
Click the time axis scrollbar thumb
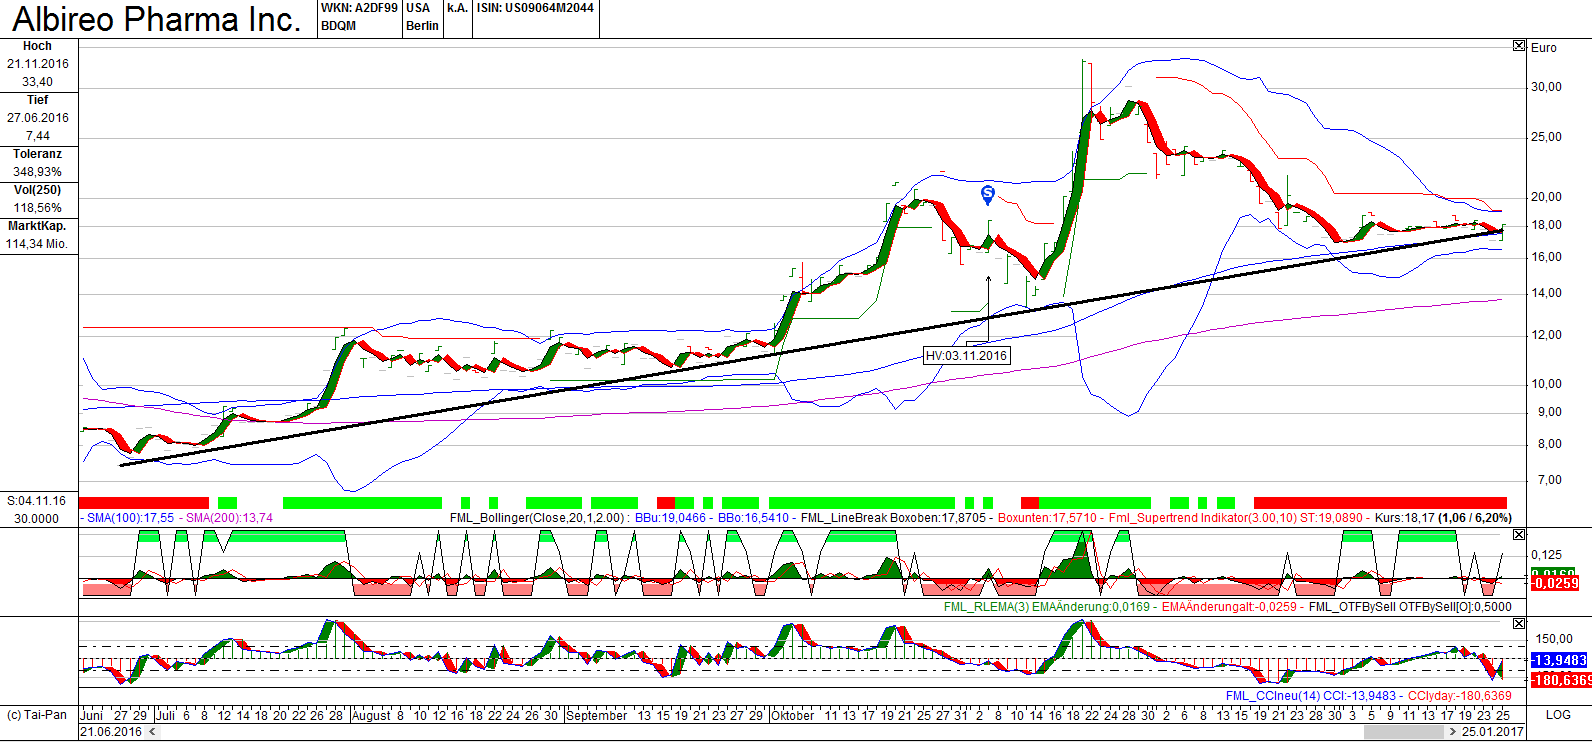[x=1404, y=732]
